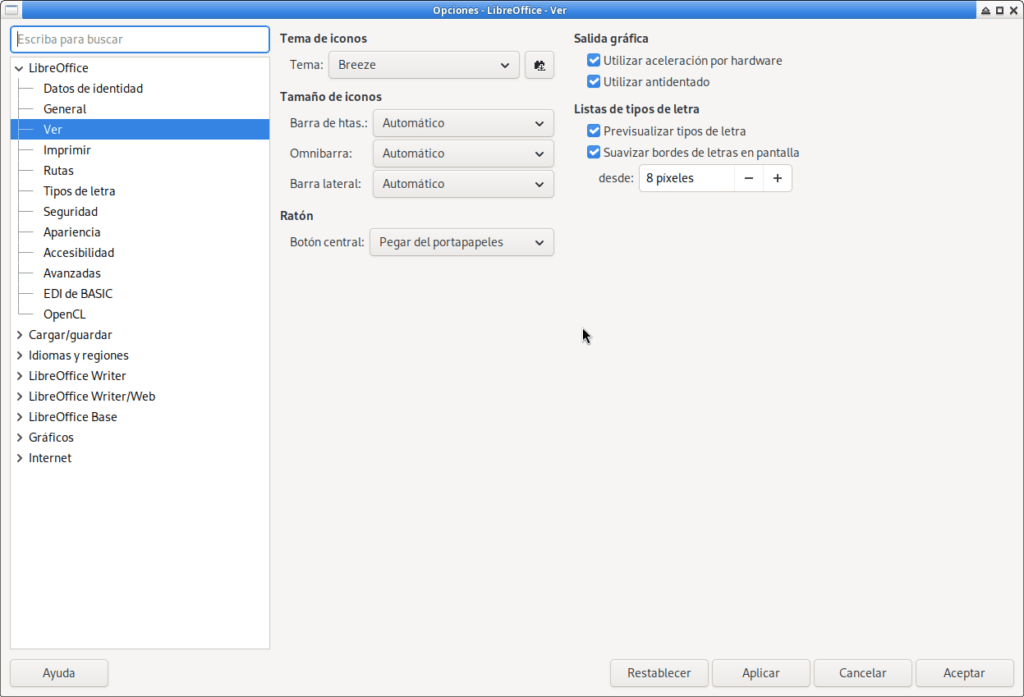Open the Tema icon theme dropdown
This screenshot has width=1024, height=697.
coord(424,65)
